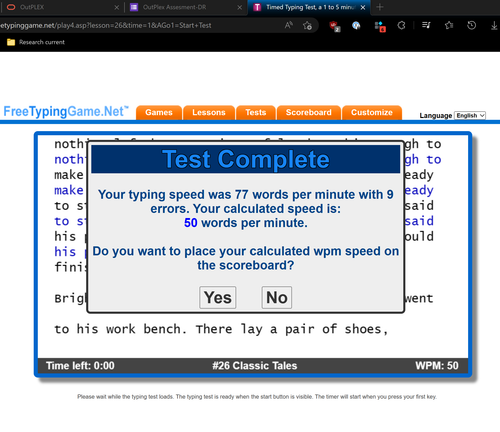Toggle Read aloud icon in address bar
The width and height of the screenshot is (500, 432).
click(x=289, y=25)
